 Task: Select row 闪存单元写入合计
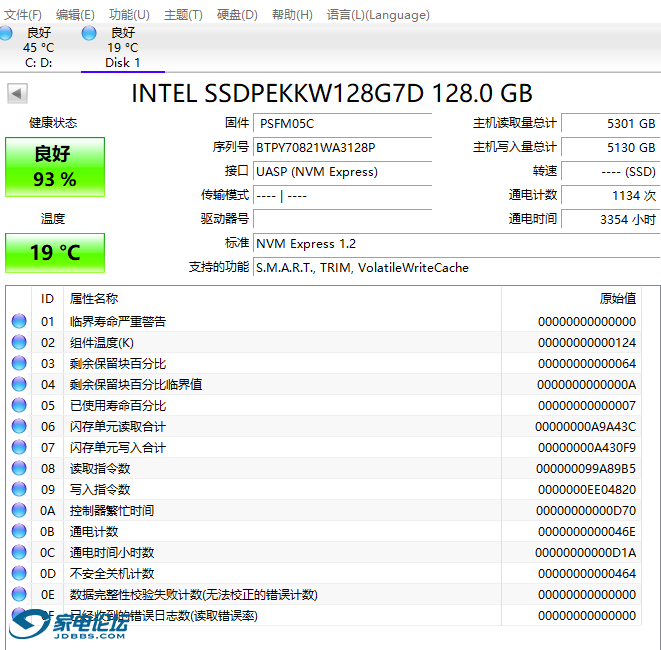[324, 448]
